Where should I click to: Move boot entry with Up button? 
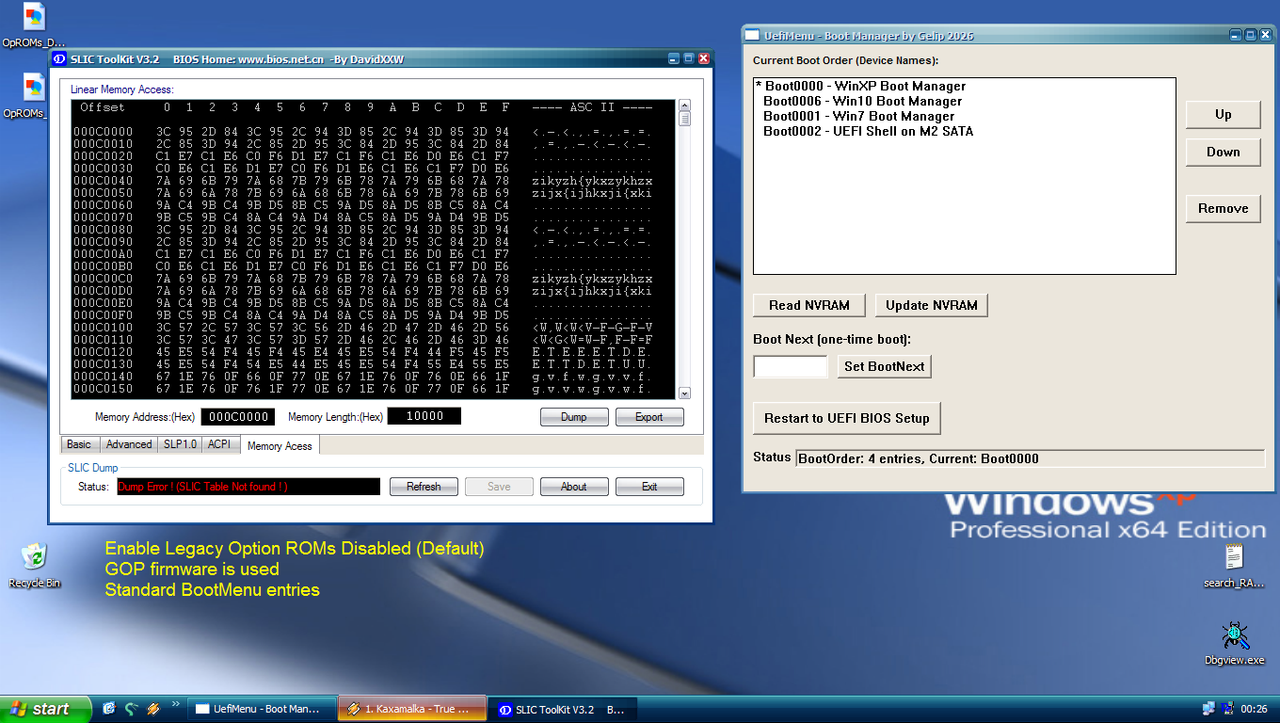(1223, 114)
